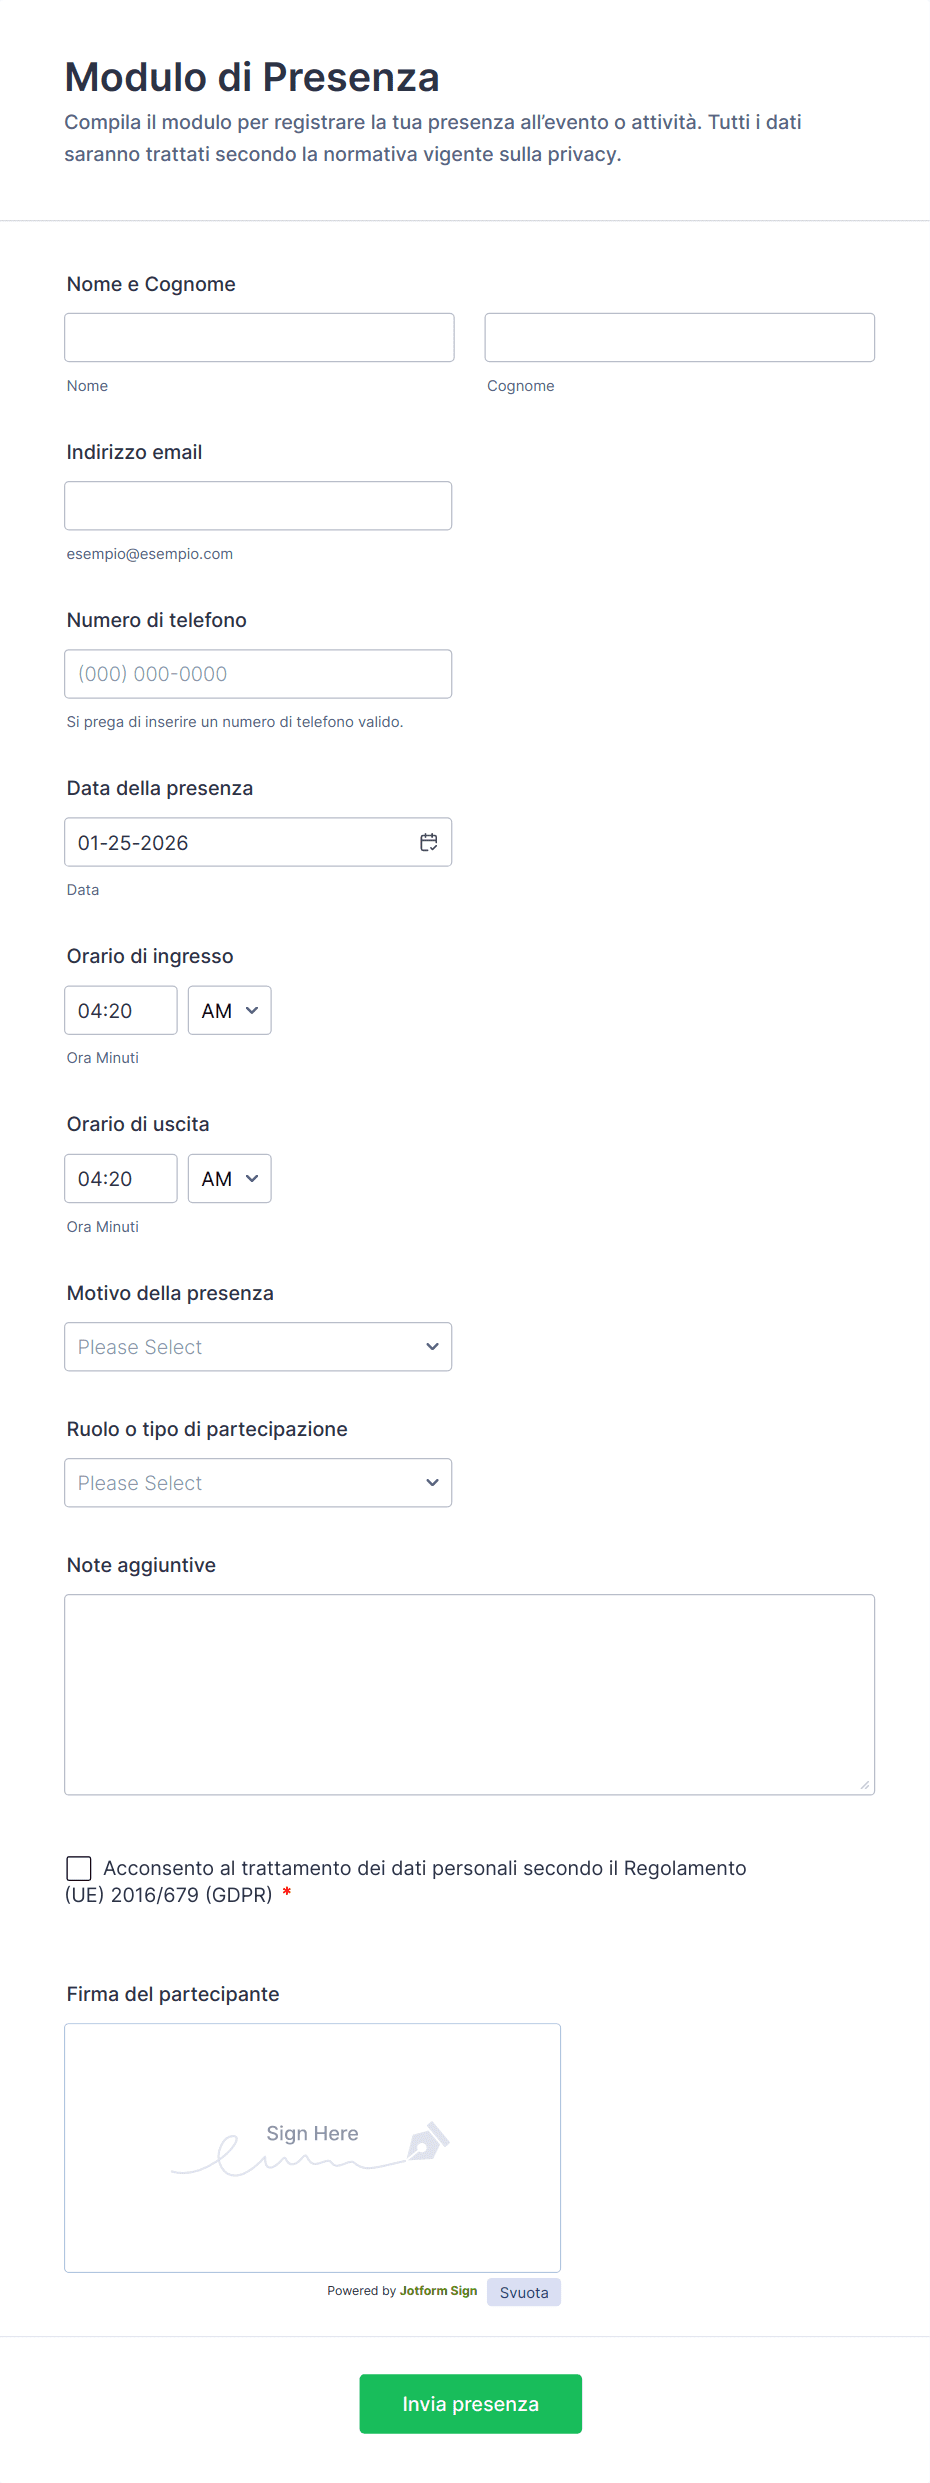Viewport: 930px width, 2483px height.
Task: Open the Jotform Sign link
Action: point(438,2290)
